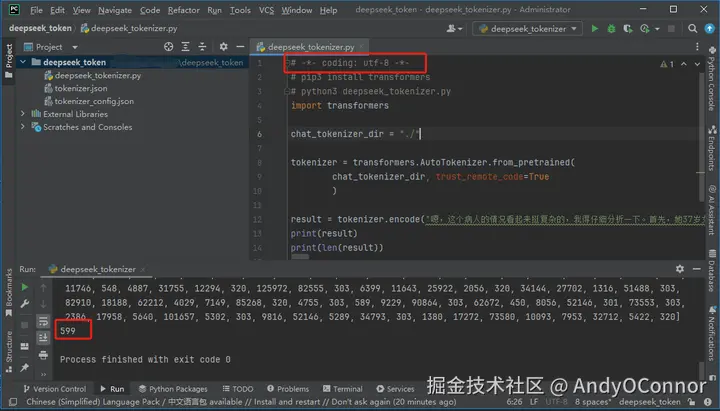The width and height of the screenshot is (720, 411).
Task: Toggle pin tab in Run panel
Action: pyautogui.click(x=25, y=367)
